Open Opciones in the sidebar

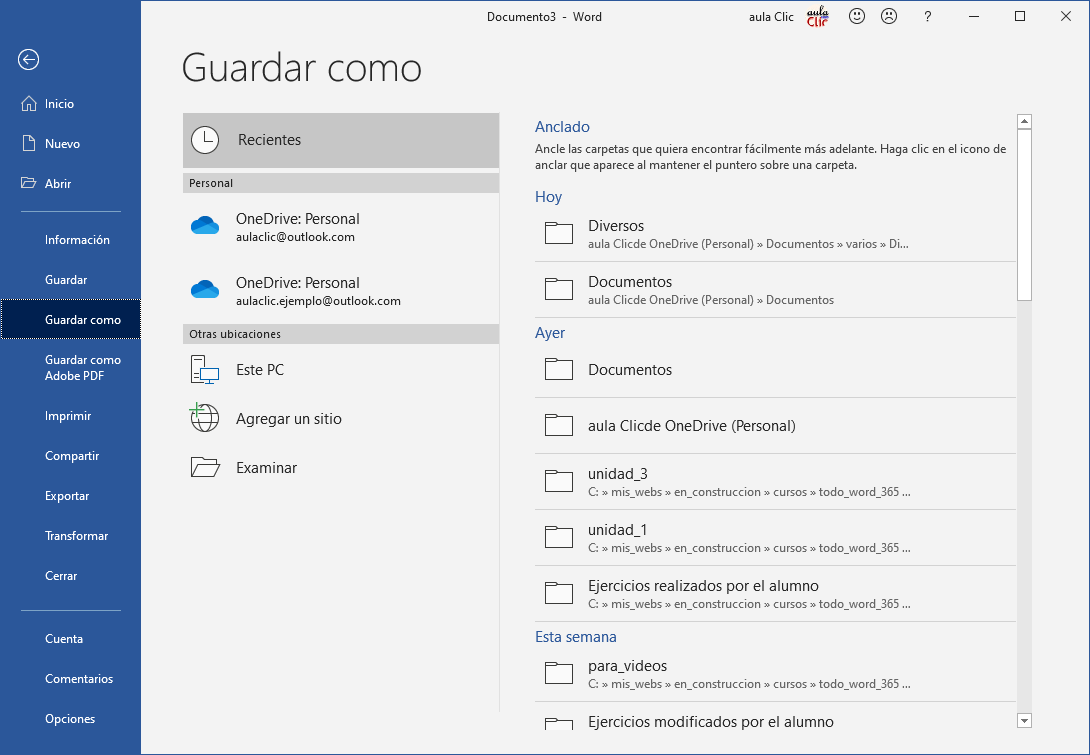(x=70, y=719)
